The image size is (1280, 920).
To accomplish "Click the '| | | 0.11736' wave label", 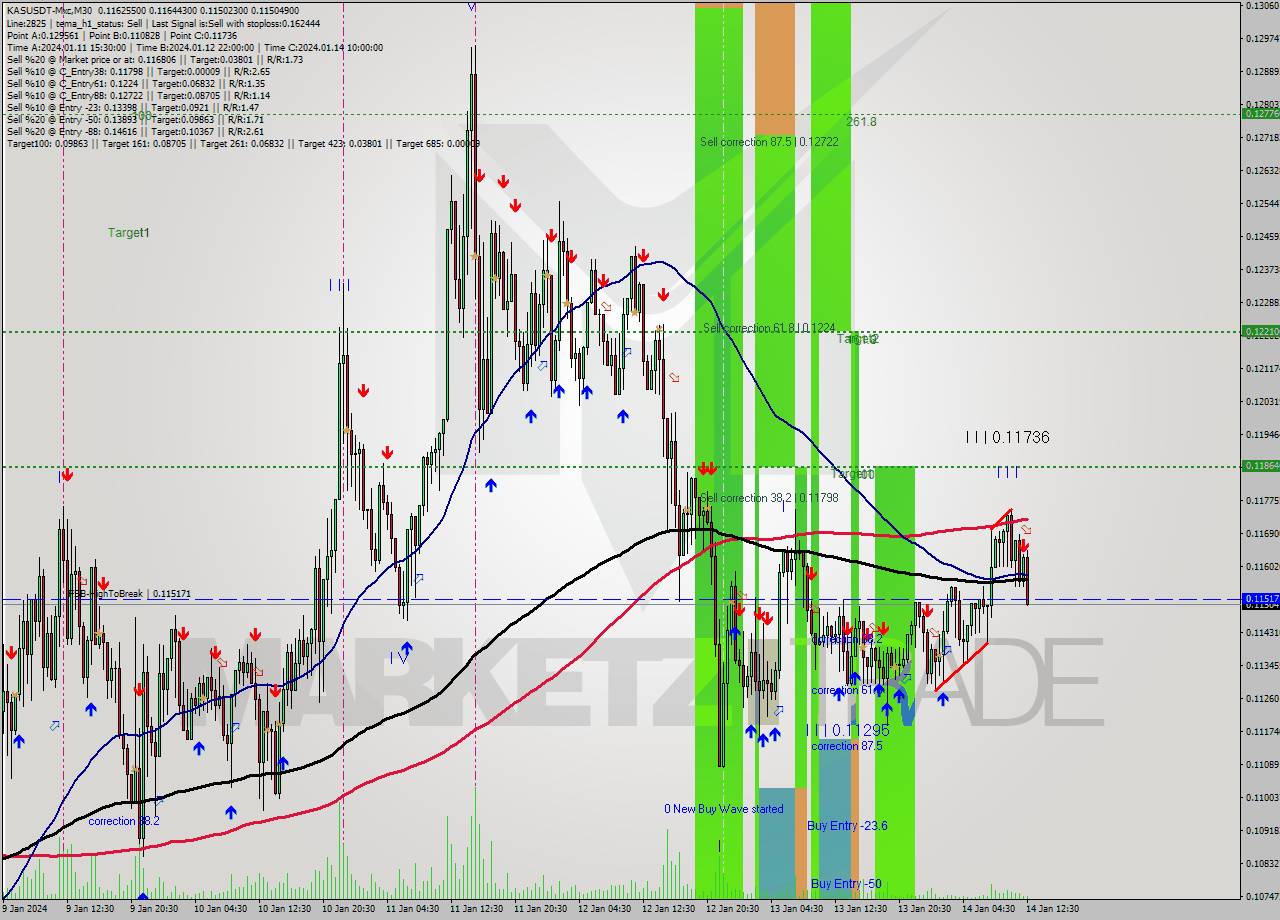I will point(1007,437).
